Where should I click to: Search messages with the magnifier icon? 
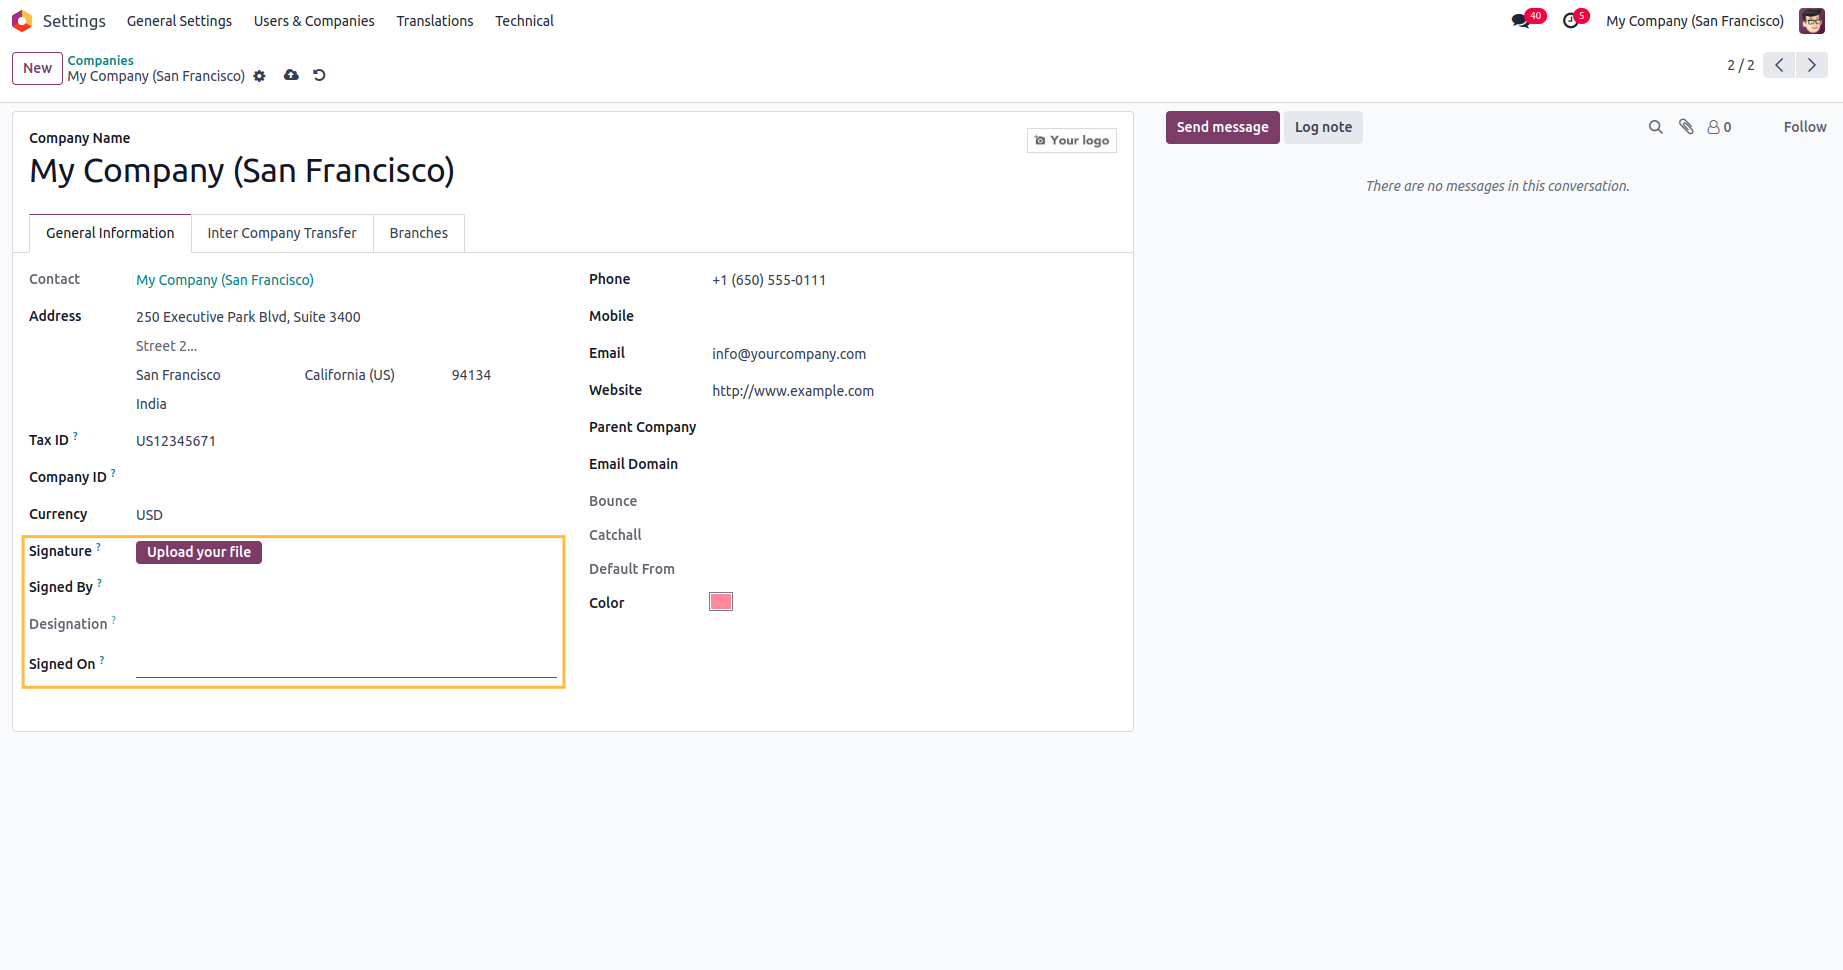pyautogui.click(x=1656, y=127)
